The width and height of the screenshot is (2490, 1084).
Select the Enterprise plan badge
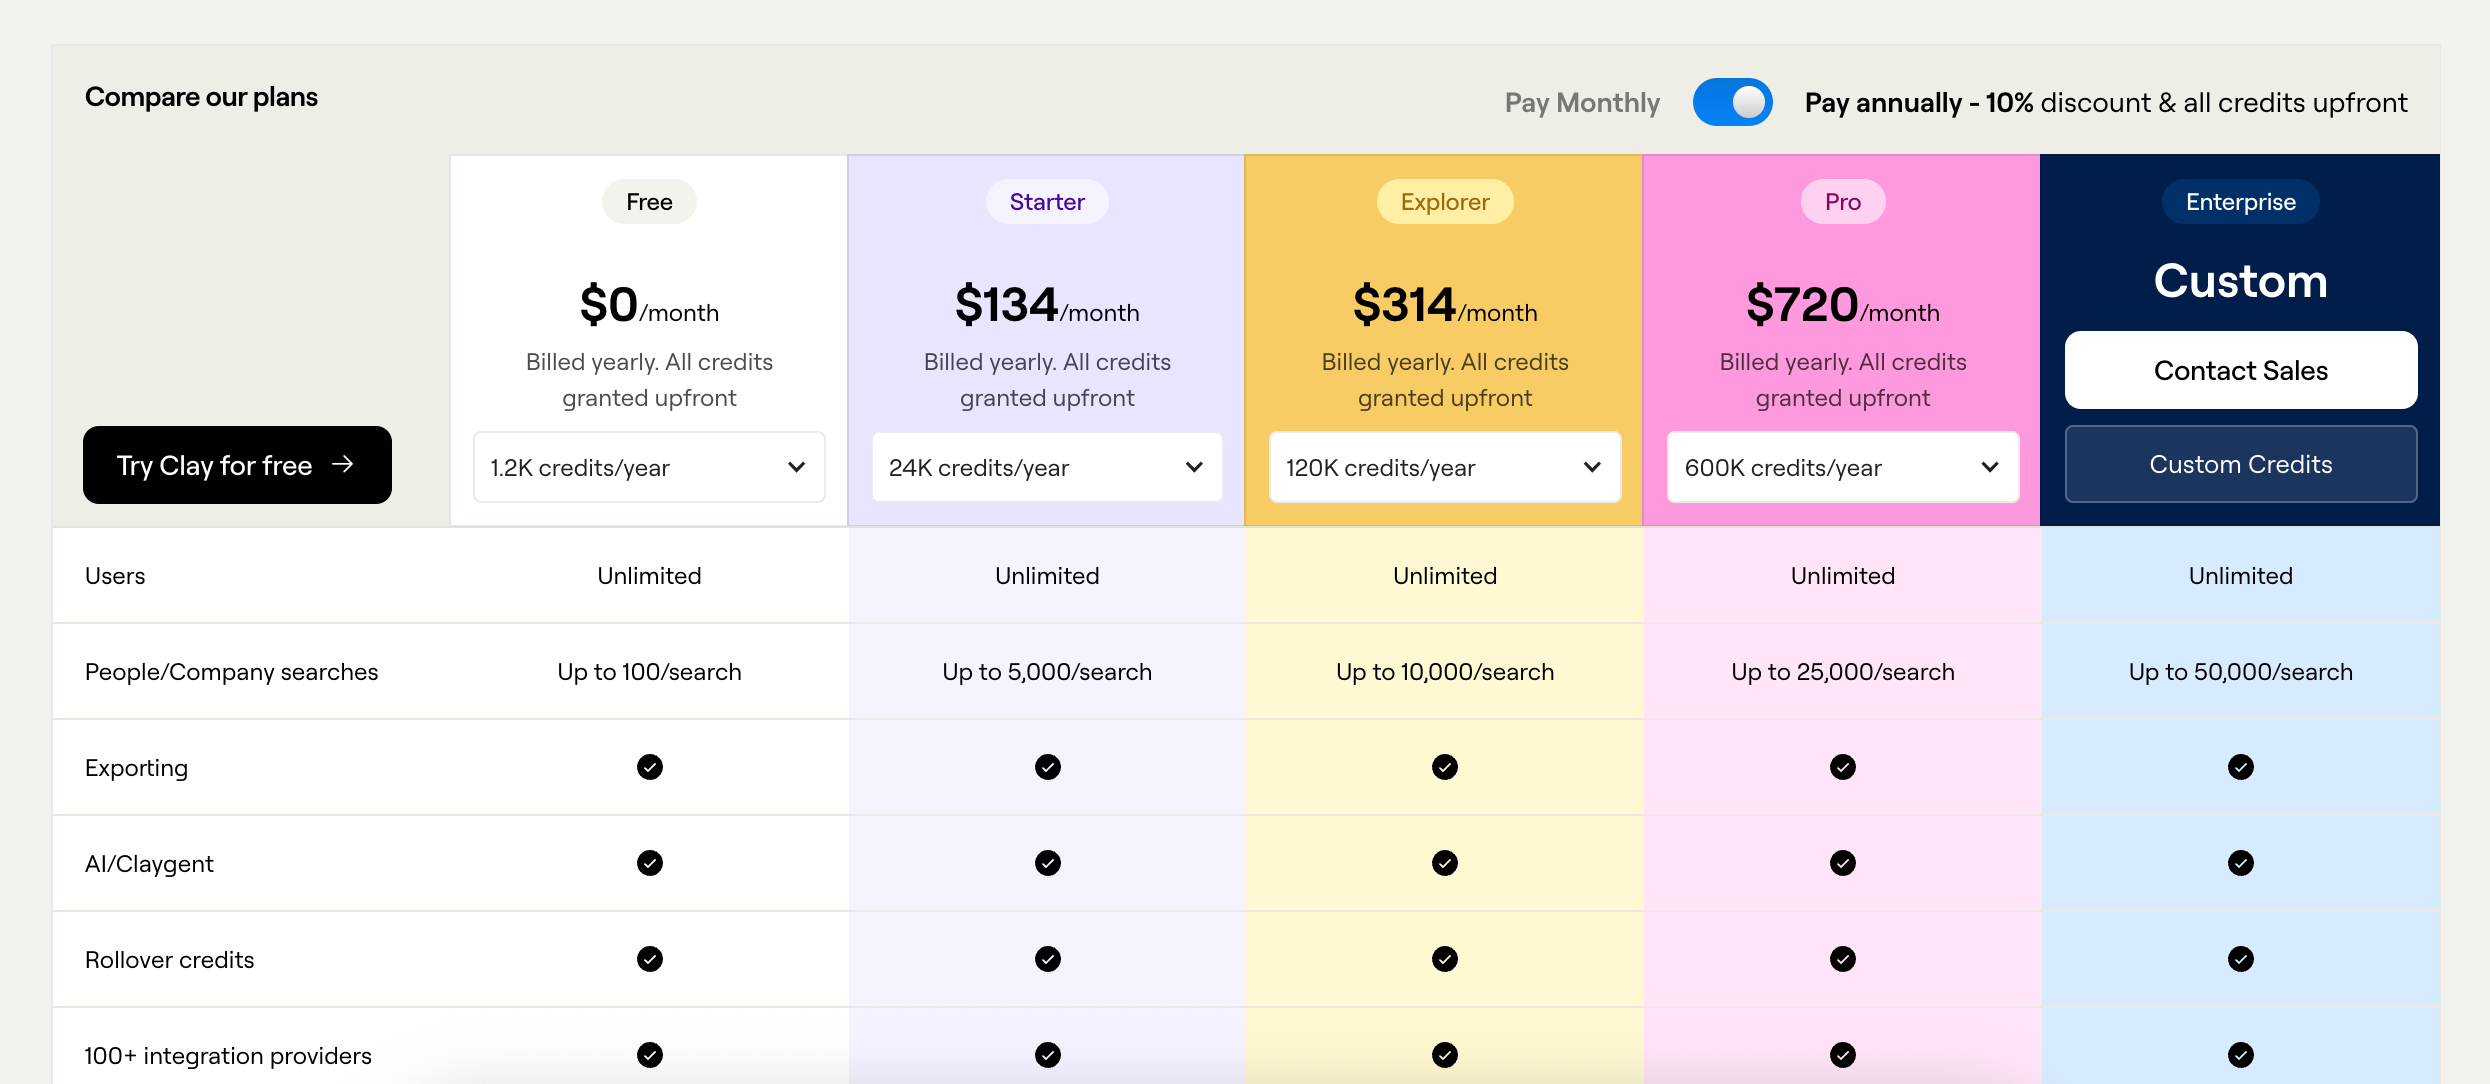2241,202
